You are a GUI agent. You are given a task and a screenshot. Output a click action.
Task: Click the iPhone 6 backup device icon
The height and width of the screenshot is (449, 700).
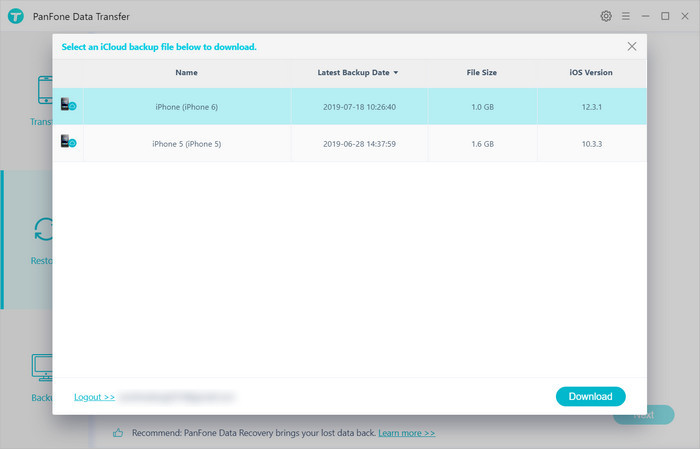pyautogui.click(x=68, y=105)
